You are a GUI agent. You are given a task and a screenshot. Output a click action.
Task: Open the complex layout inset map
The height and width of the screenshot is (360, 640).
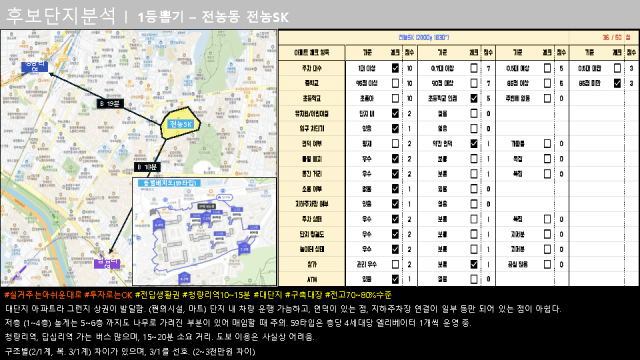coord(205,231)
